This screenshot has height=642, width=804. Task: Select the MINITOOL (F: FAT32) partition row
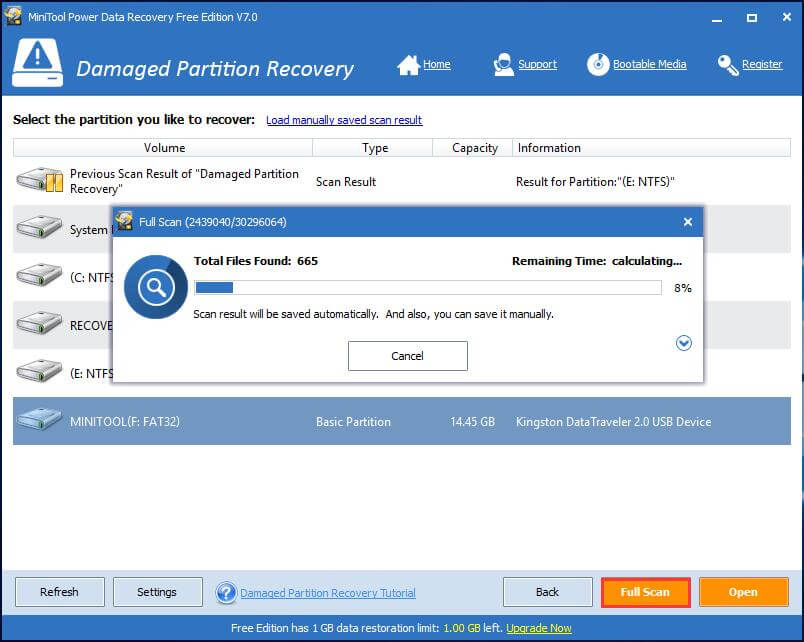pos(400,421)
